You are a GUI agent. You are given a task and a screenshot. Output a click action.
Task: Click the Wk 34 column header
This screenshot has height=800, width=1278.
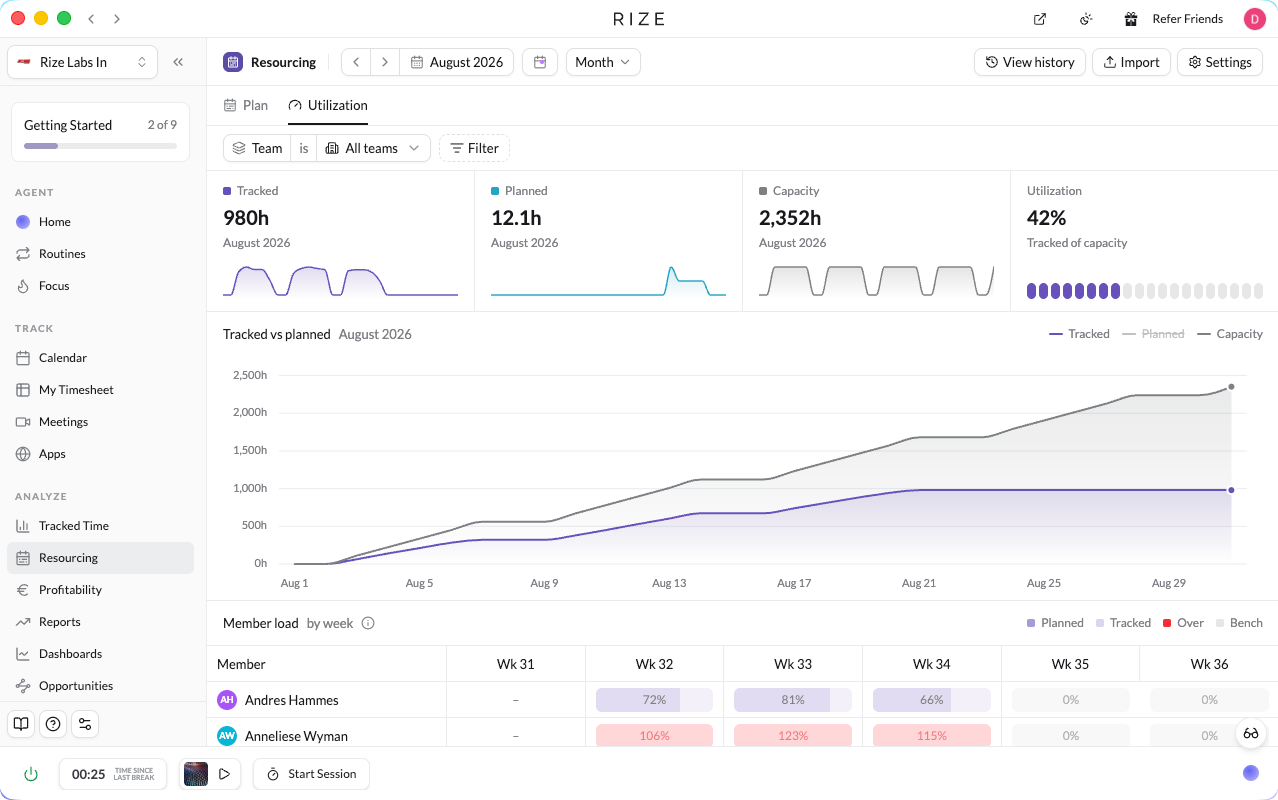(x=931, y=664)
